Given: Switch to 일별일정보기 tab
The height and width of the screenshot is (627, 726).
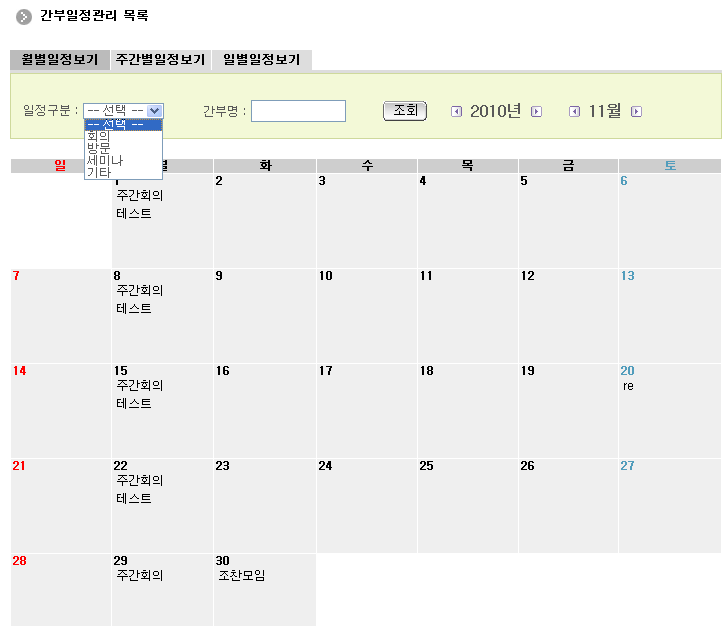Looking at the screenshot, I should [x=261, y=60].
